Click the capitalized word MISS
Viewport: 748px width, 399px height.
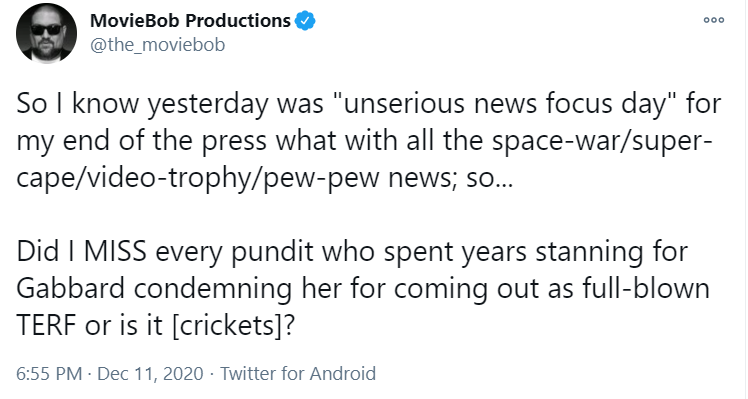click(x=115, y=252)
